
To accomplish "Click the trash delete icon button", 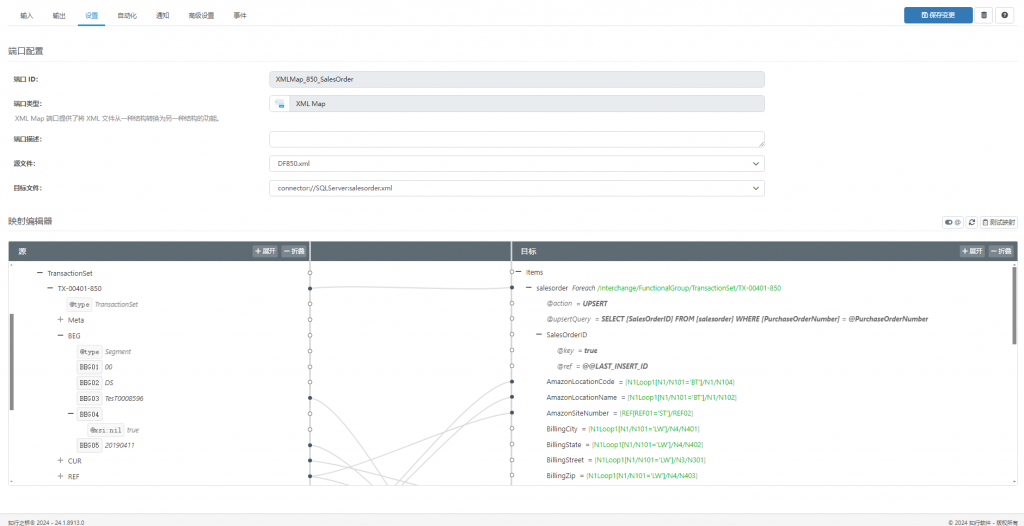I will coord(984,15).
